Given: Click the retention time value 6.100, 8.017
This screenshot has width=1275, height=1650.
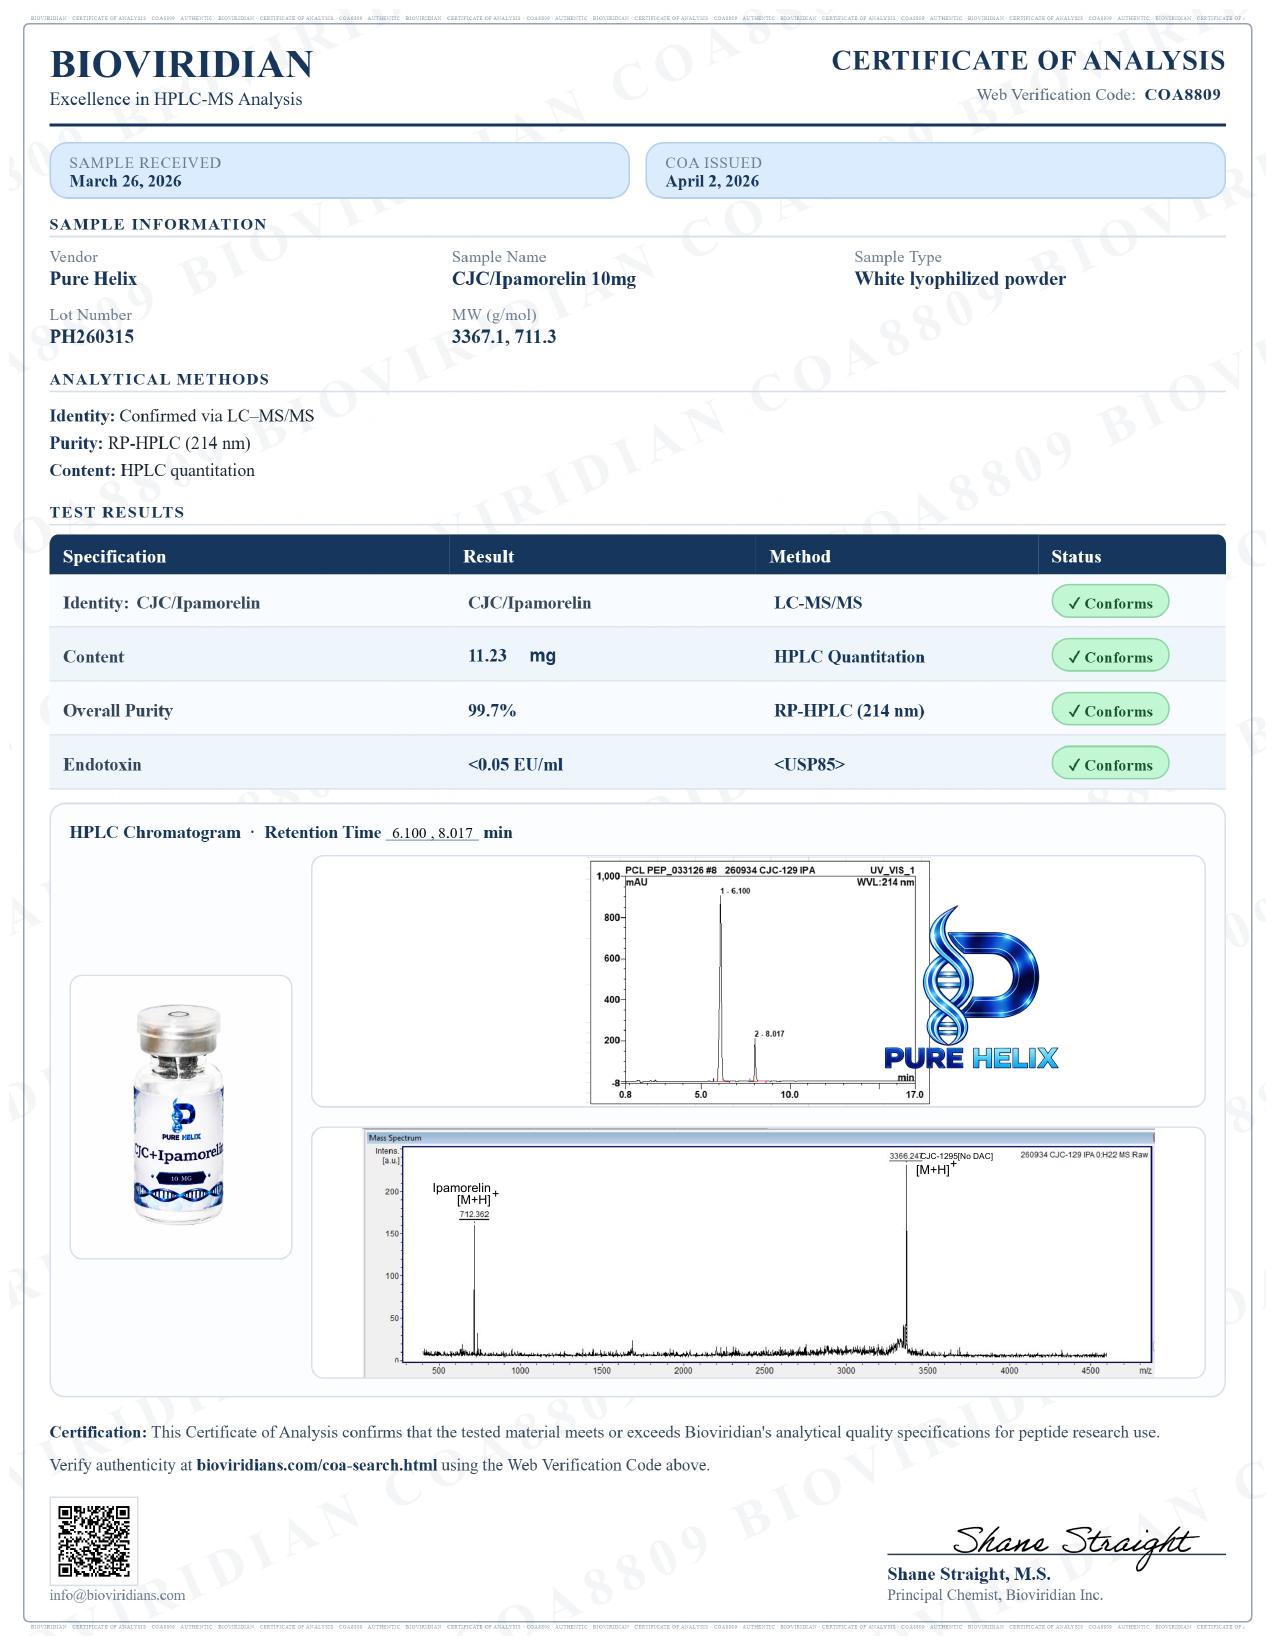Looking at the screenshot, I should tap(432, 833).
